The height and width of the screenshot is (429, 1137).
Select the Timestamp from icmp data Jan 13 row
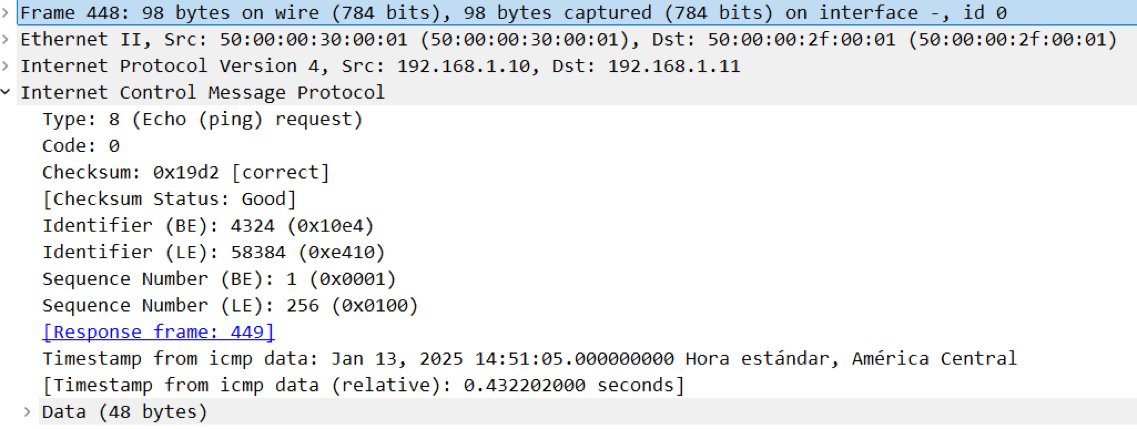point(529,358)
